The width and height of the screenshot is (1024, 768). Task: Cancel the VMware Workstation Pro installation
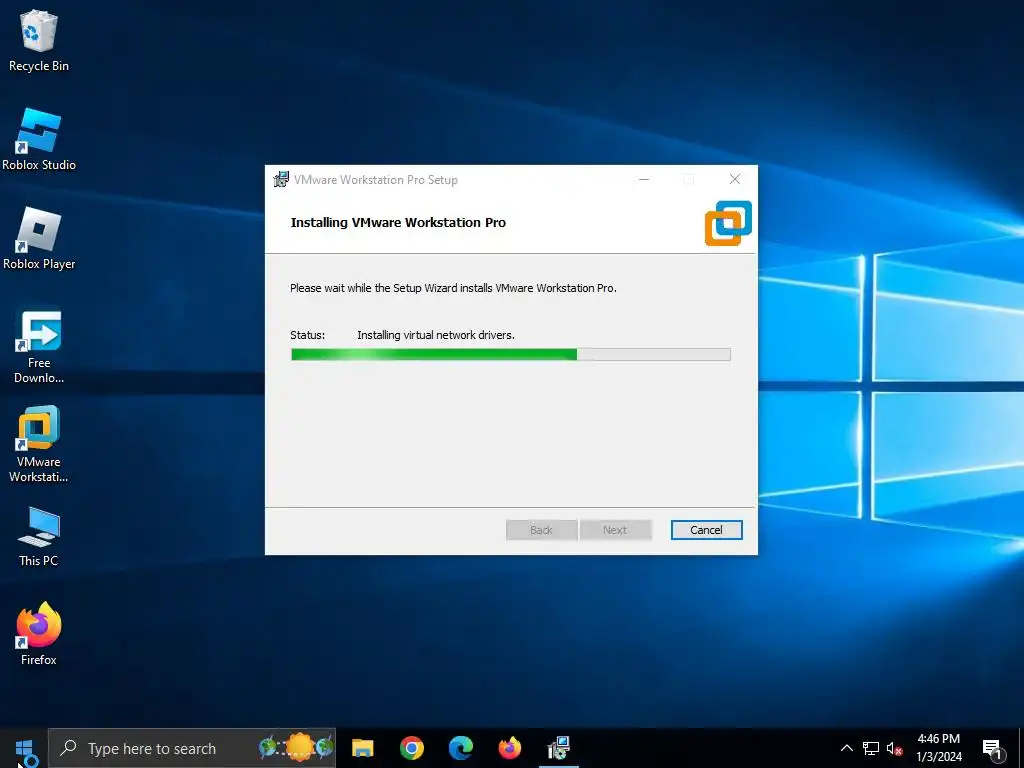pos(707,530)
